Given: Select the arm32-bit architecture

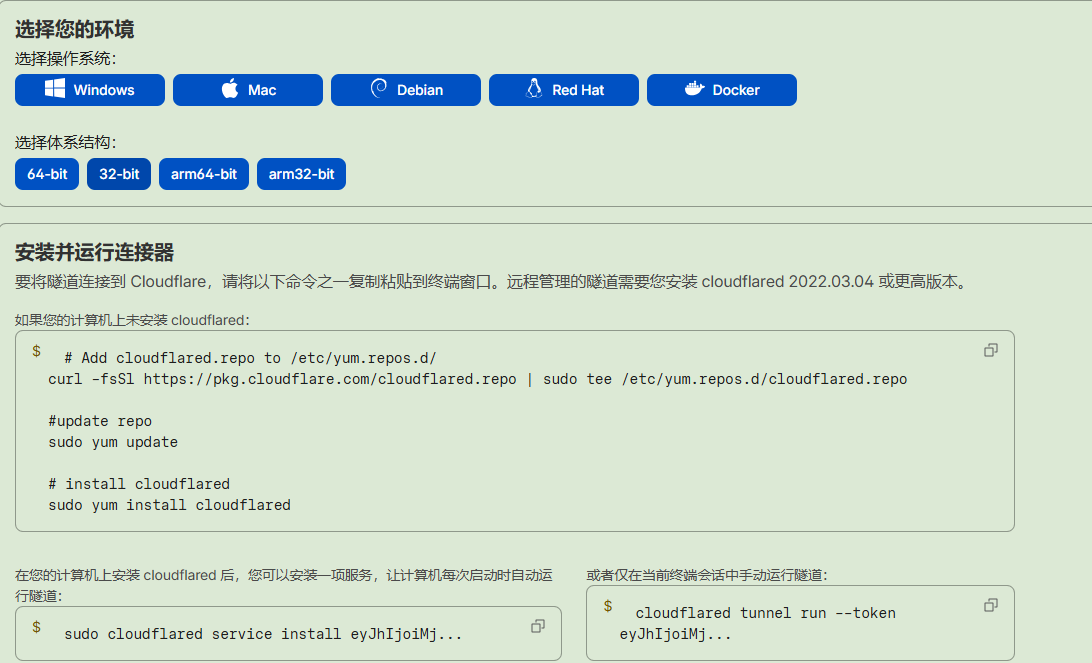Looking at the screenshot, I should (302, 174).
